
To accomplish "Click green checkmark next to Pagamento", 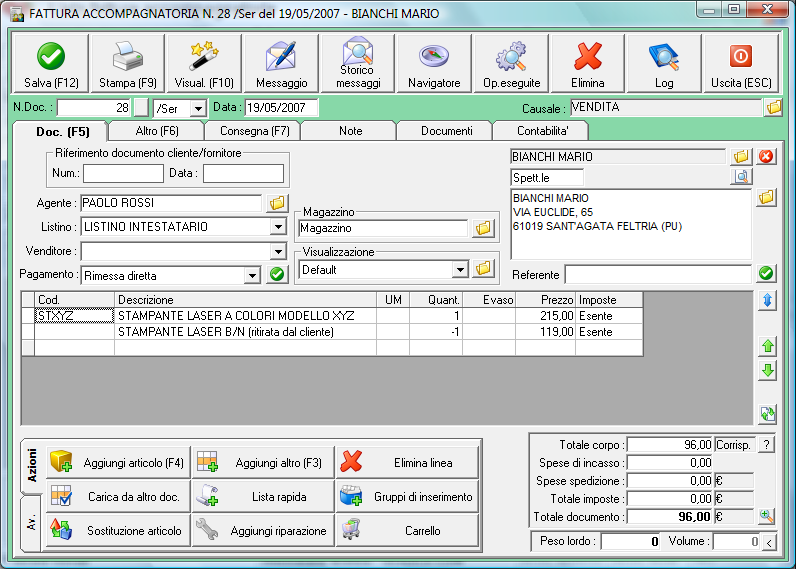I will click(277, 274).
